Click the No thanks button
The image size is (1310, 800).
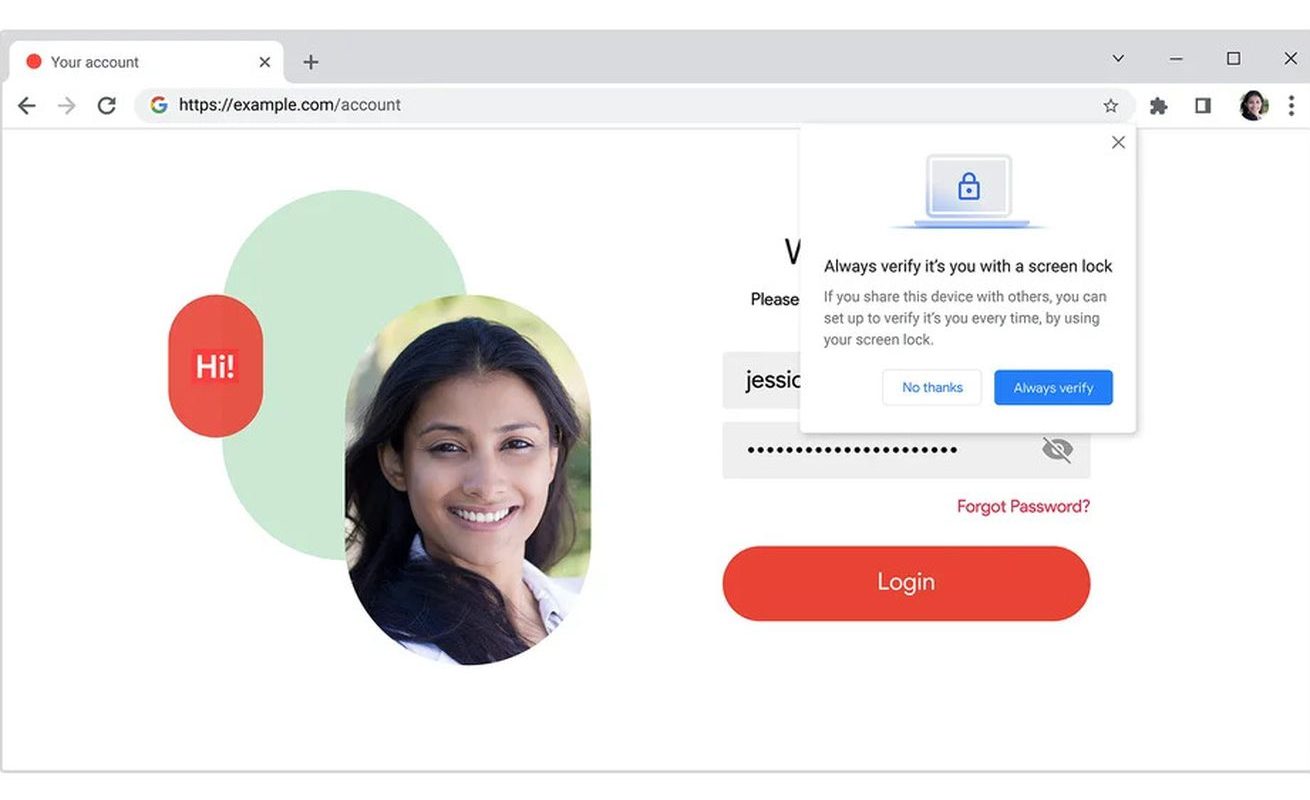932,387
